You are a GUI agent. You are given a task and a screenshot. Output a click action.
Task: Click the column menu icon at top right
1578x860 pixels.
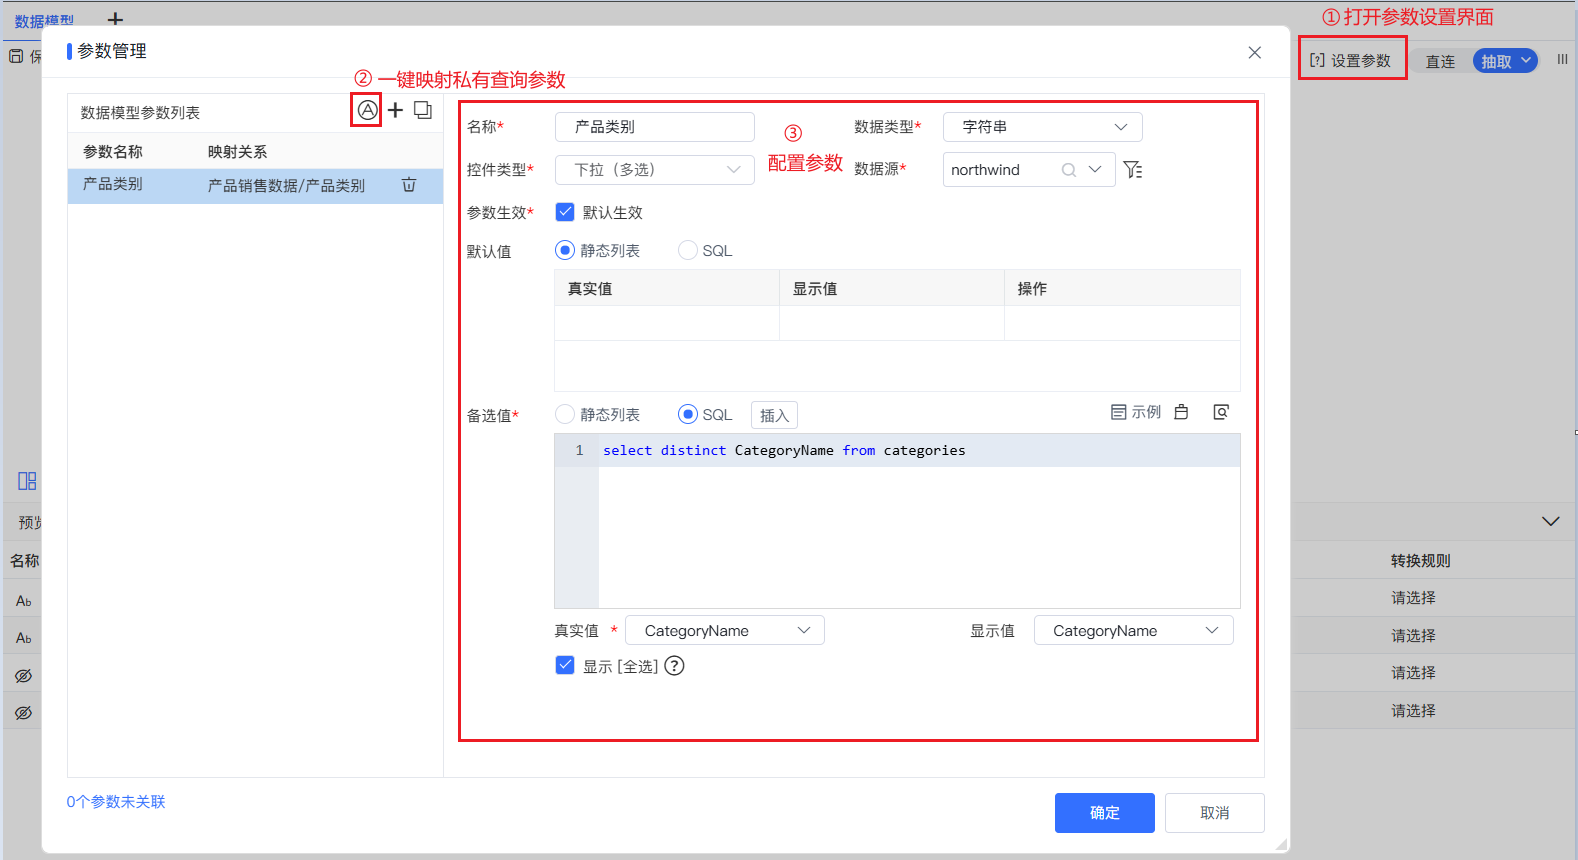point(1562,60)
